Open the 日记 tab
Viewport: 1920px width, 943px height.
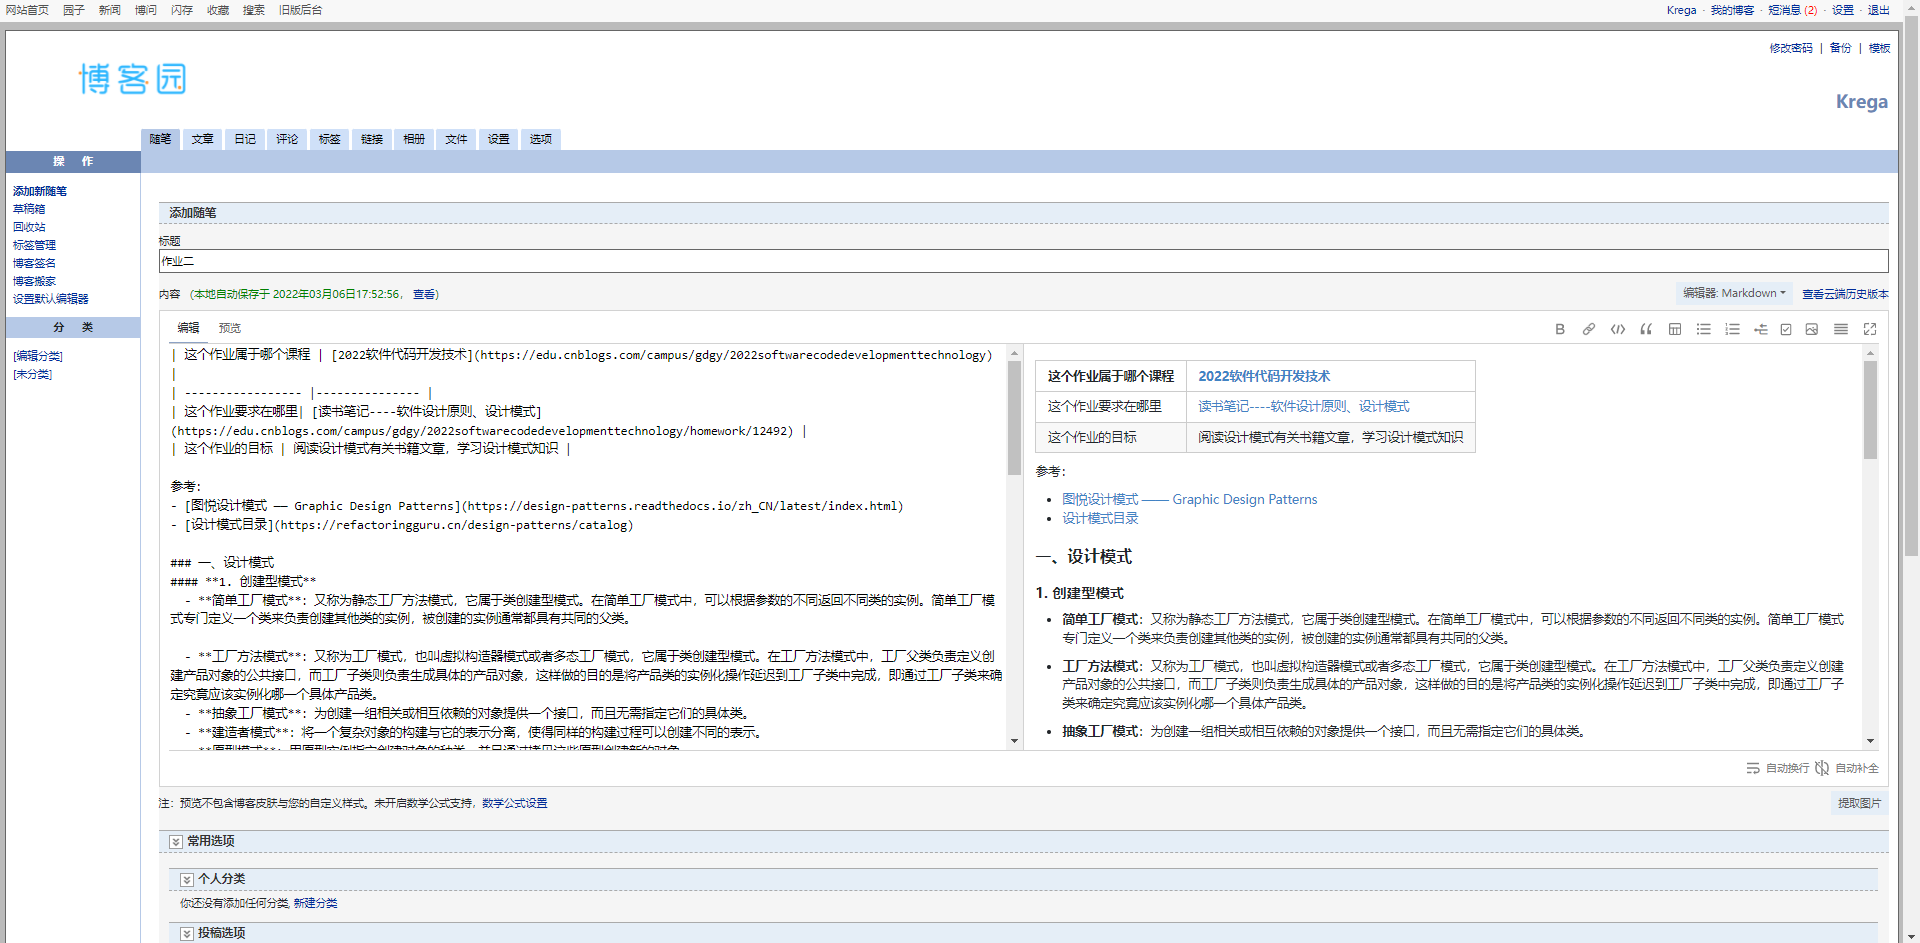pos(245,139)
